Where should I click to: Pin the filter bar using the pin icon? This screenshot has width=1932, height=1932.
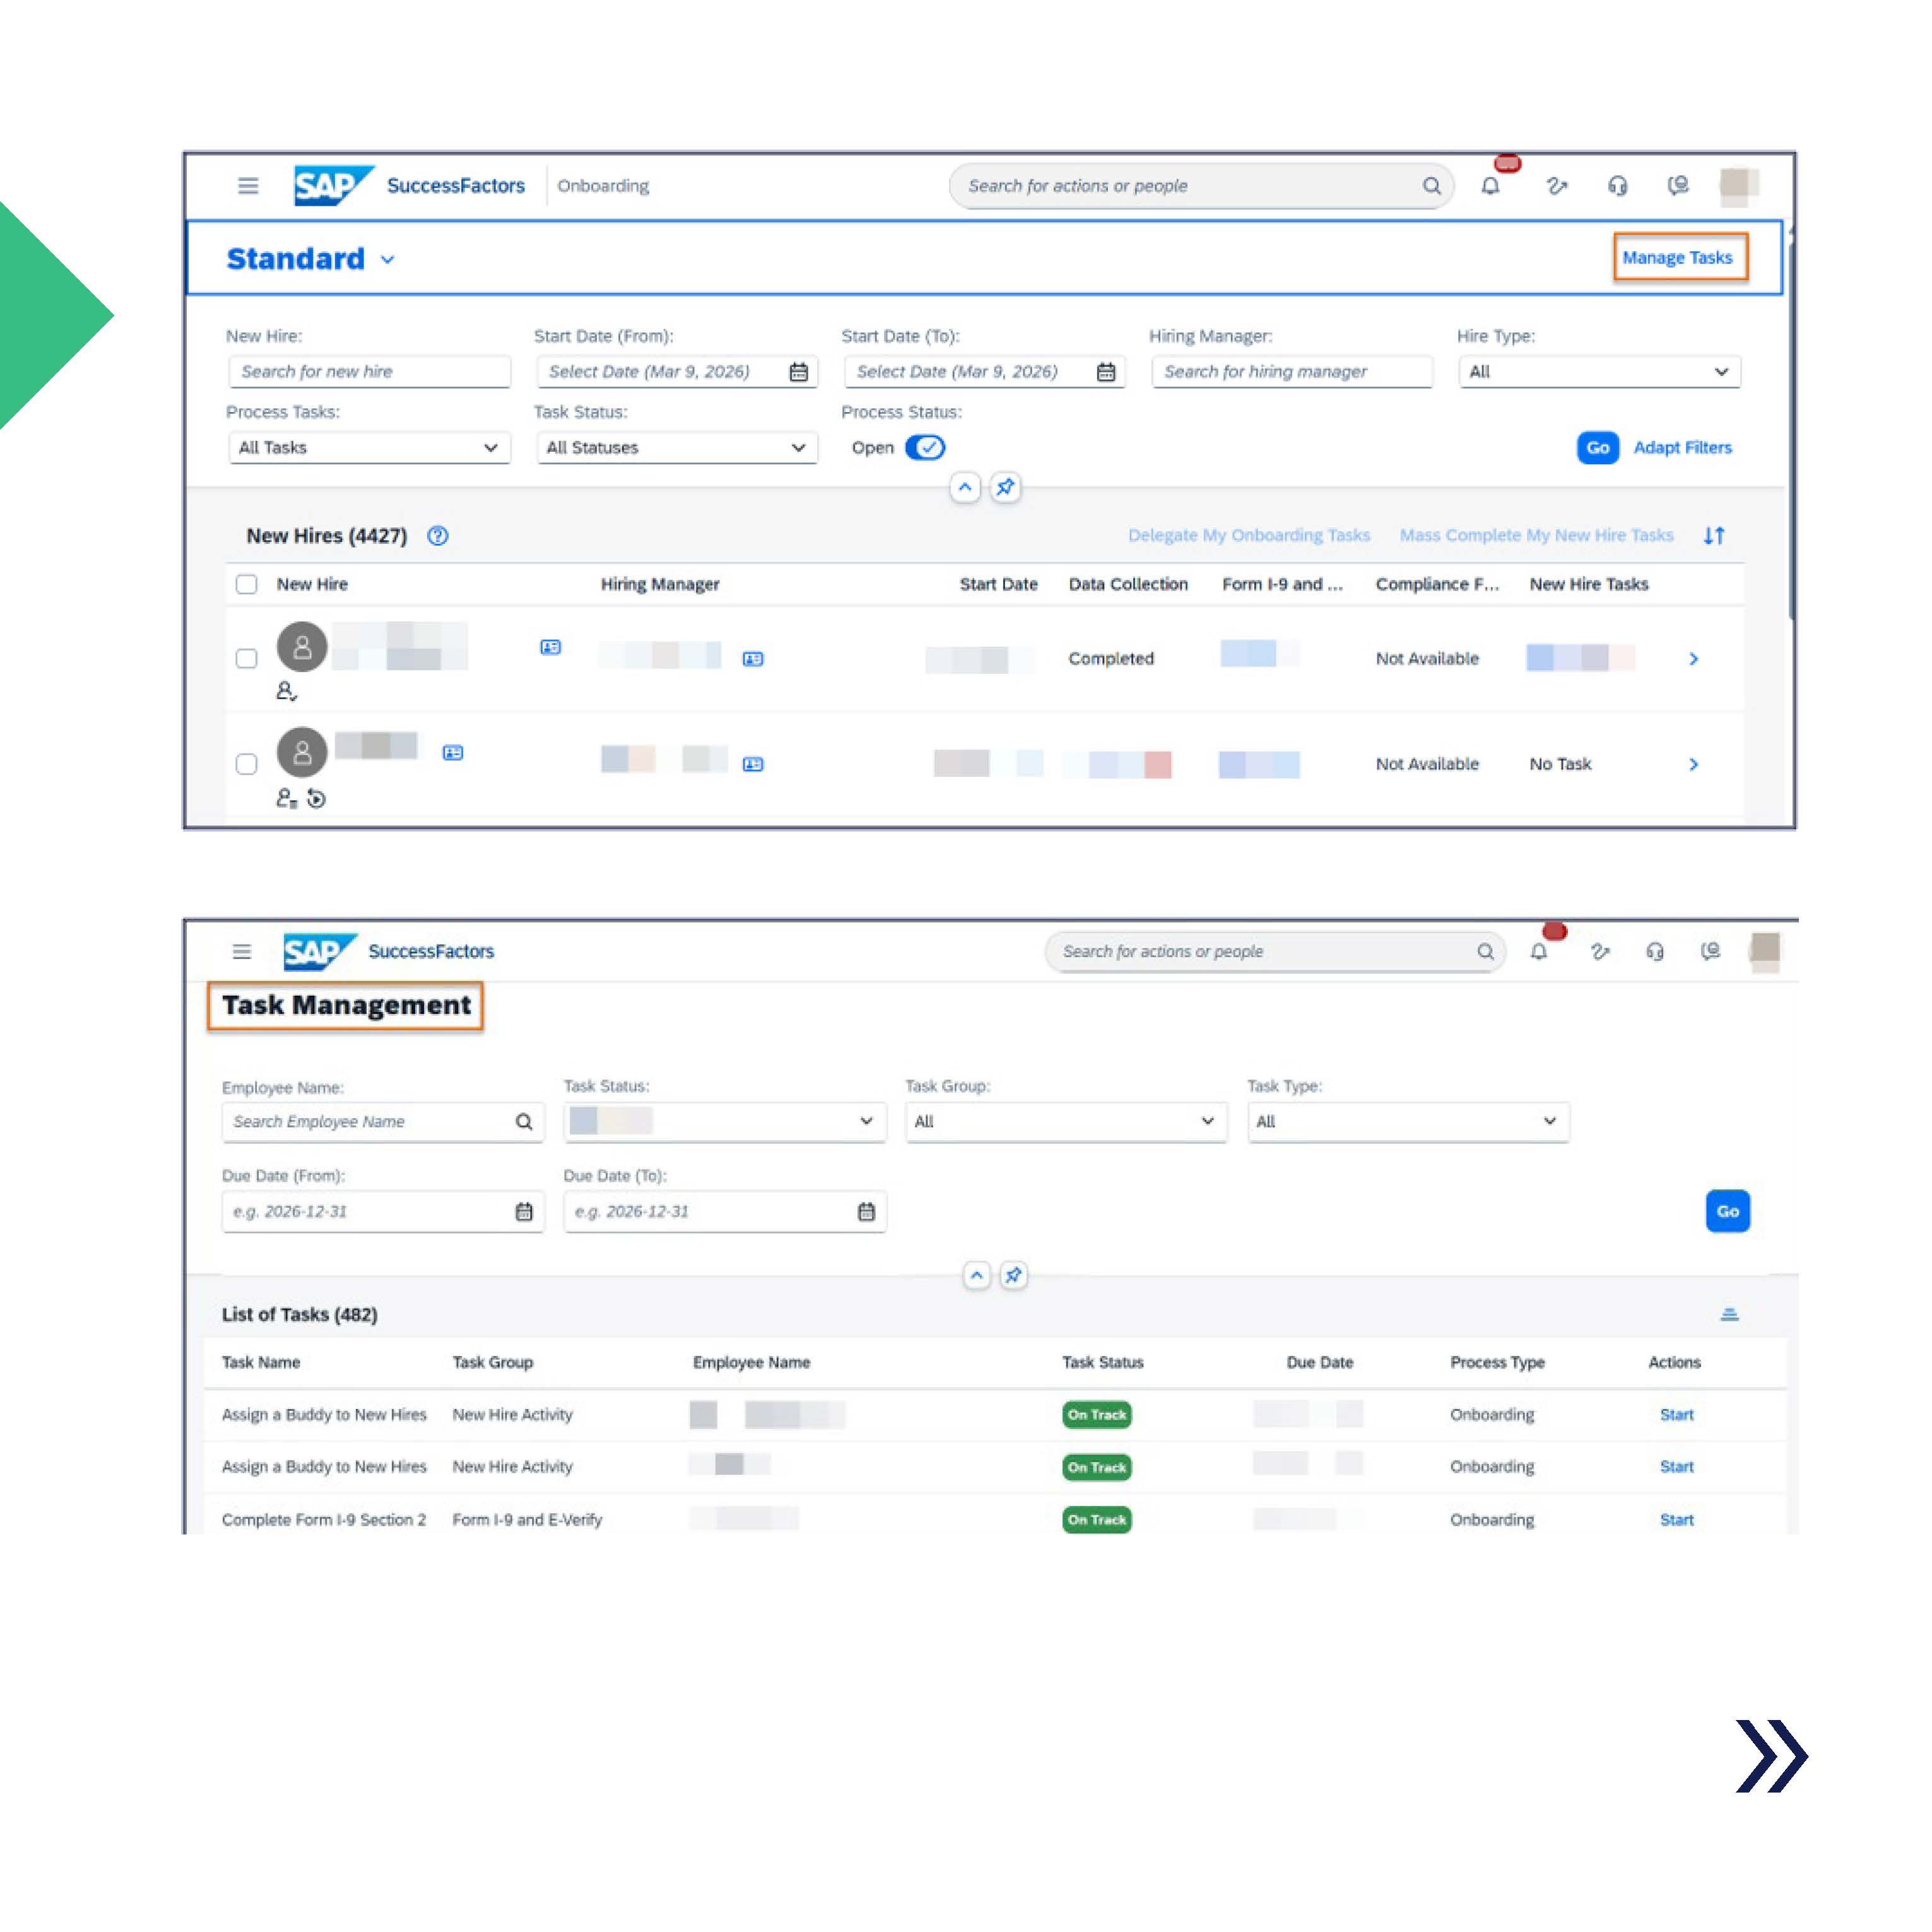[1006, 488]
